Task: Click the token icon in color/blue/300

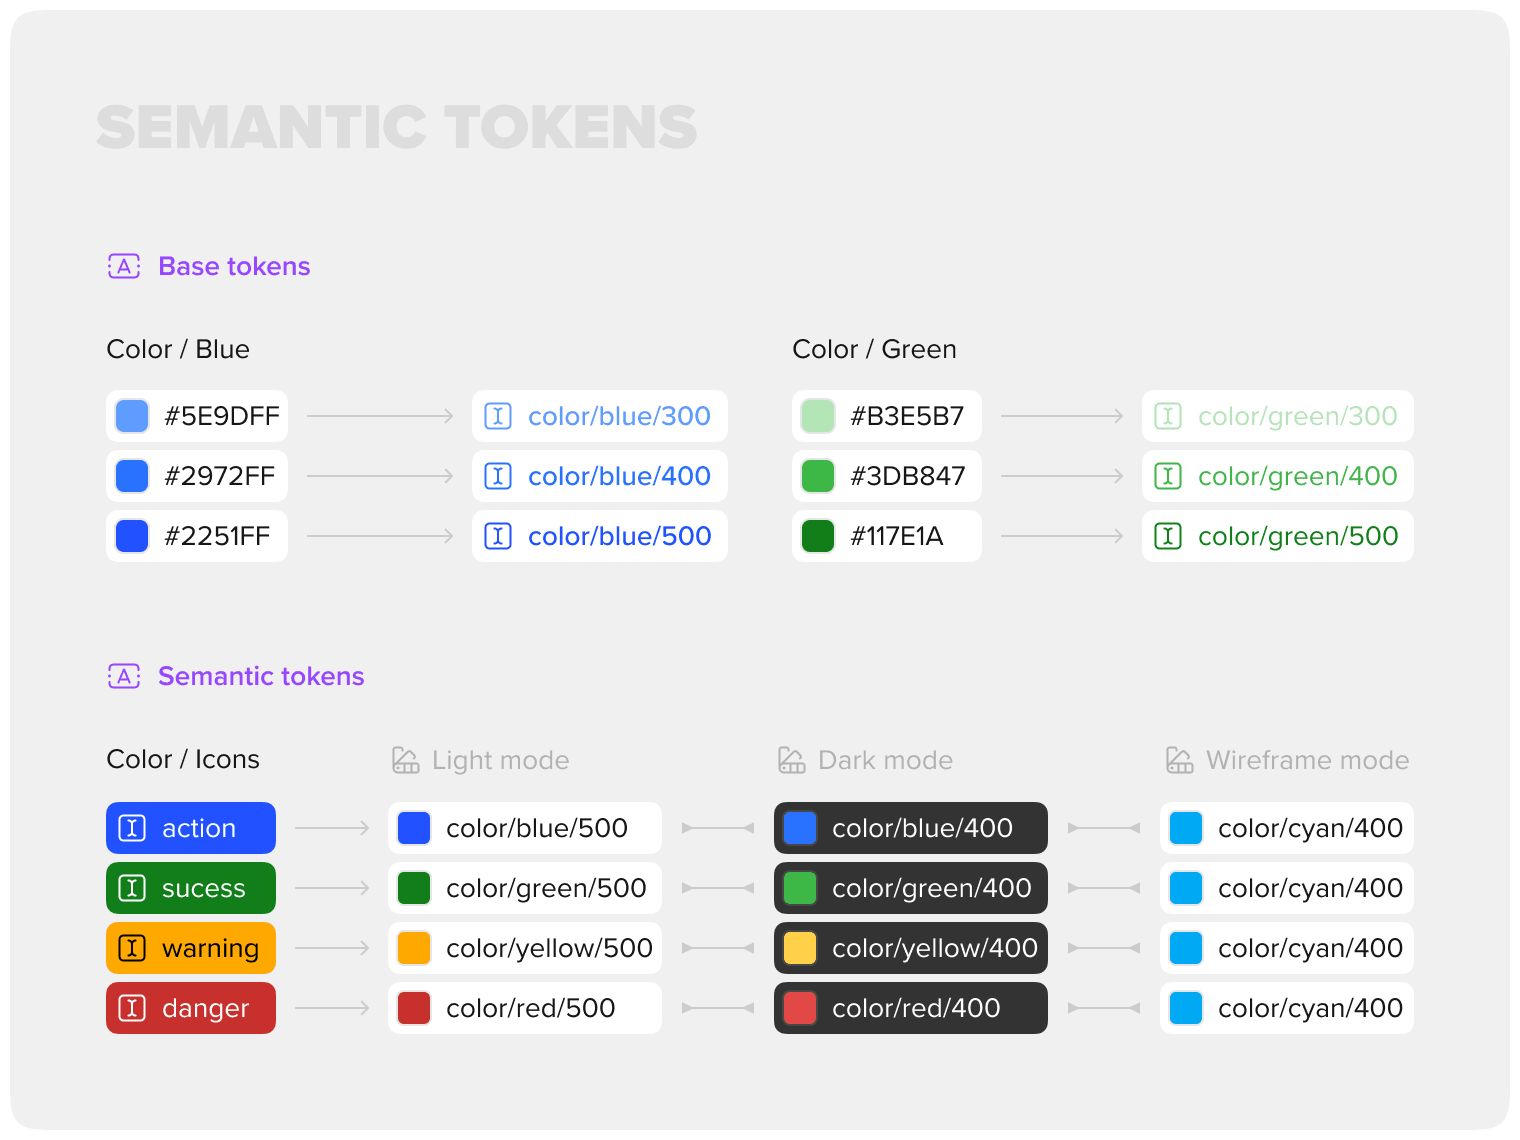Action: pyautogui.click(x=498, y=416)
